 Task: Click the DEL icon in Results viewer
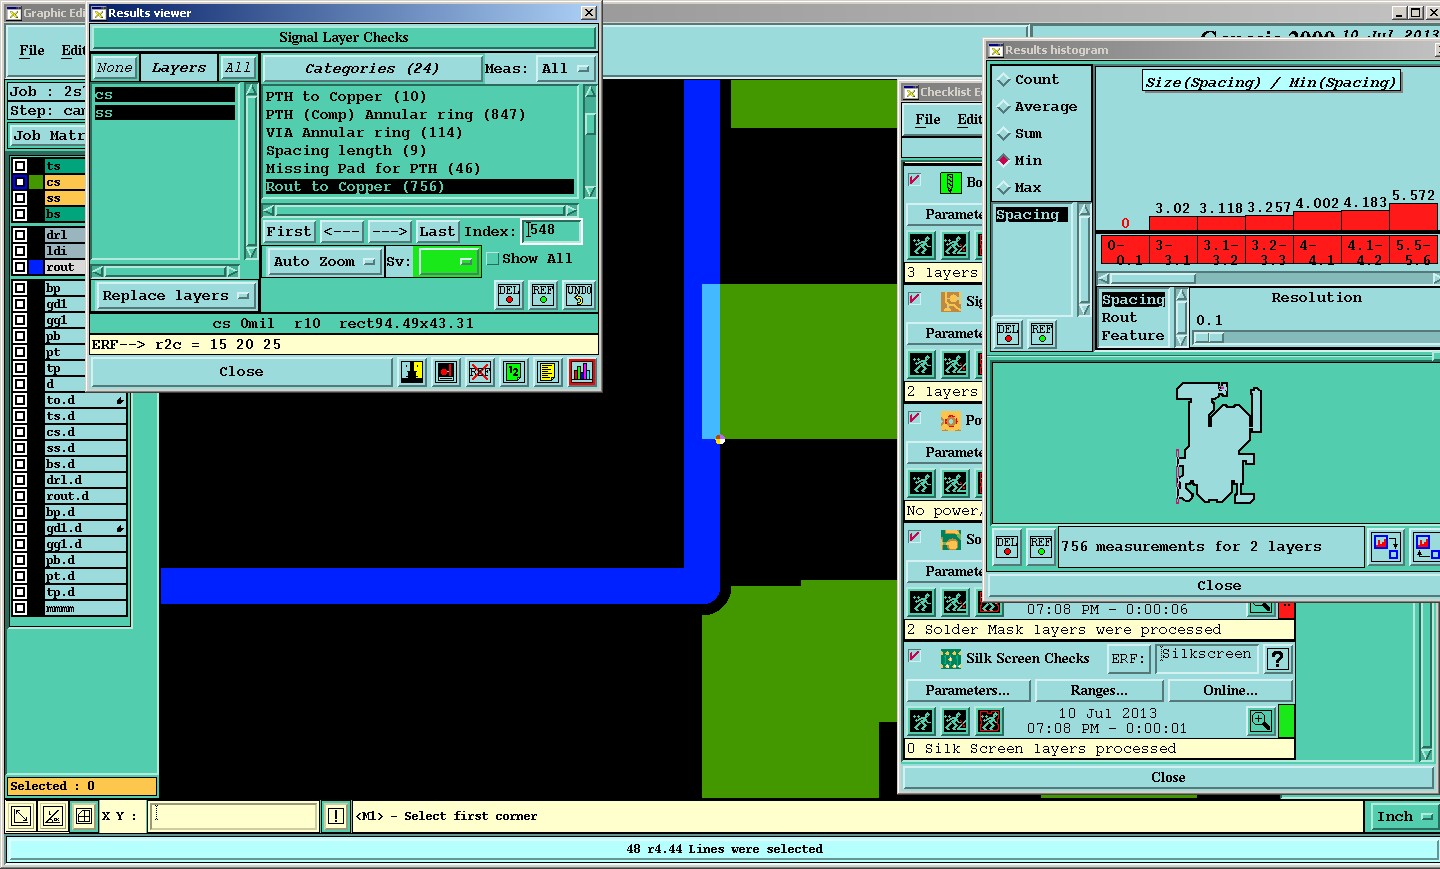509,294
